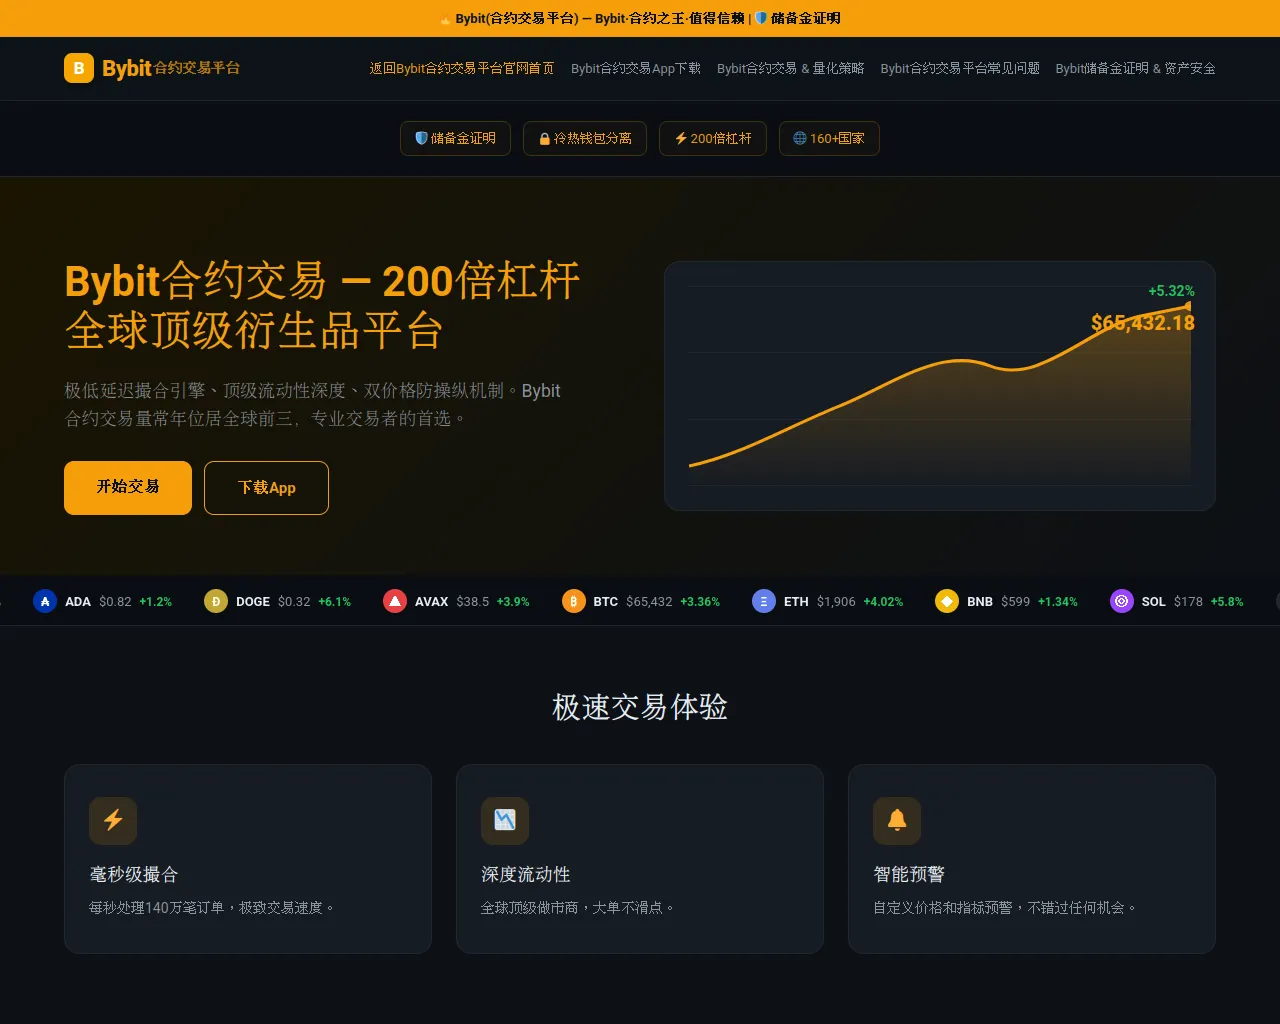1280x1024 pixels.
Task: Click the globe icon in 160+国家 badge
Action: 800,138
